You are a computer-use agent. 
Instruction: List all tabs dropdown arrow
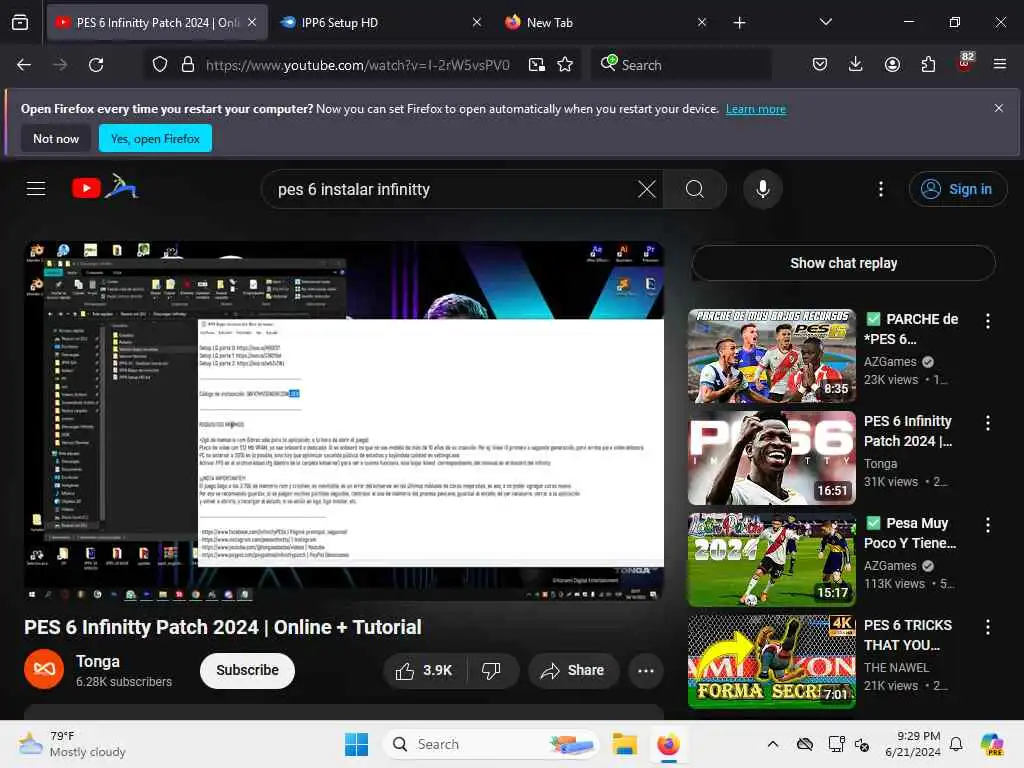click(x=825, y=22)
